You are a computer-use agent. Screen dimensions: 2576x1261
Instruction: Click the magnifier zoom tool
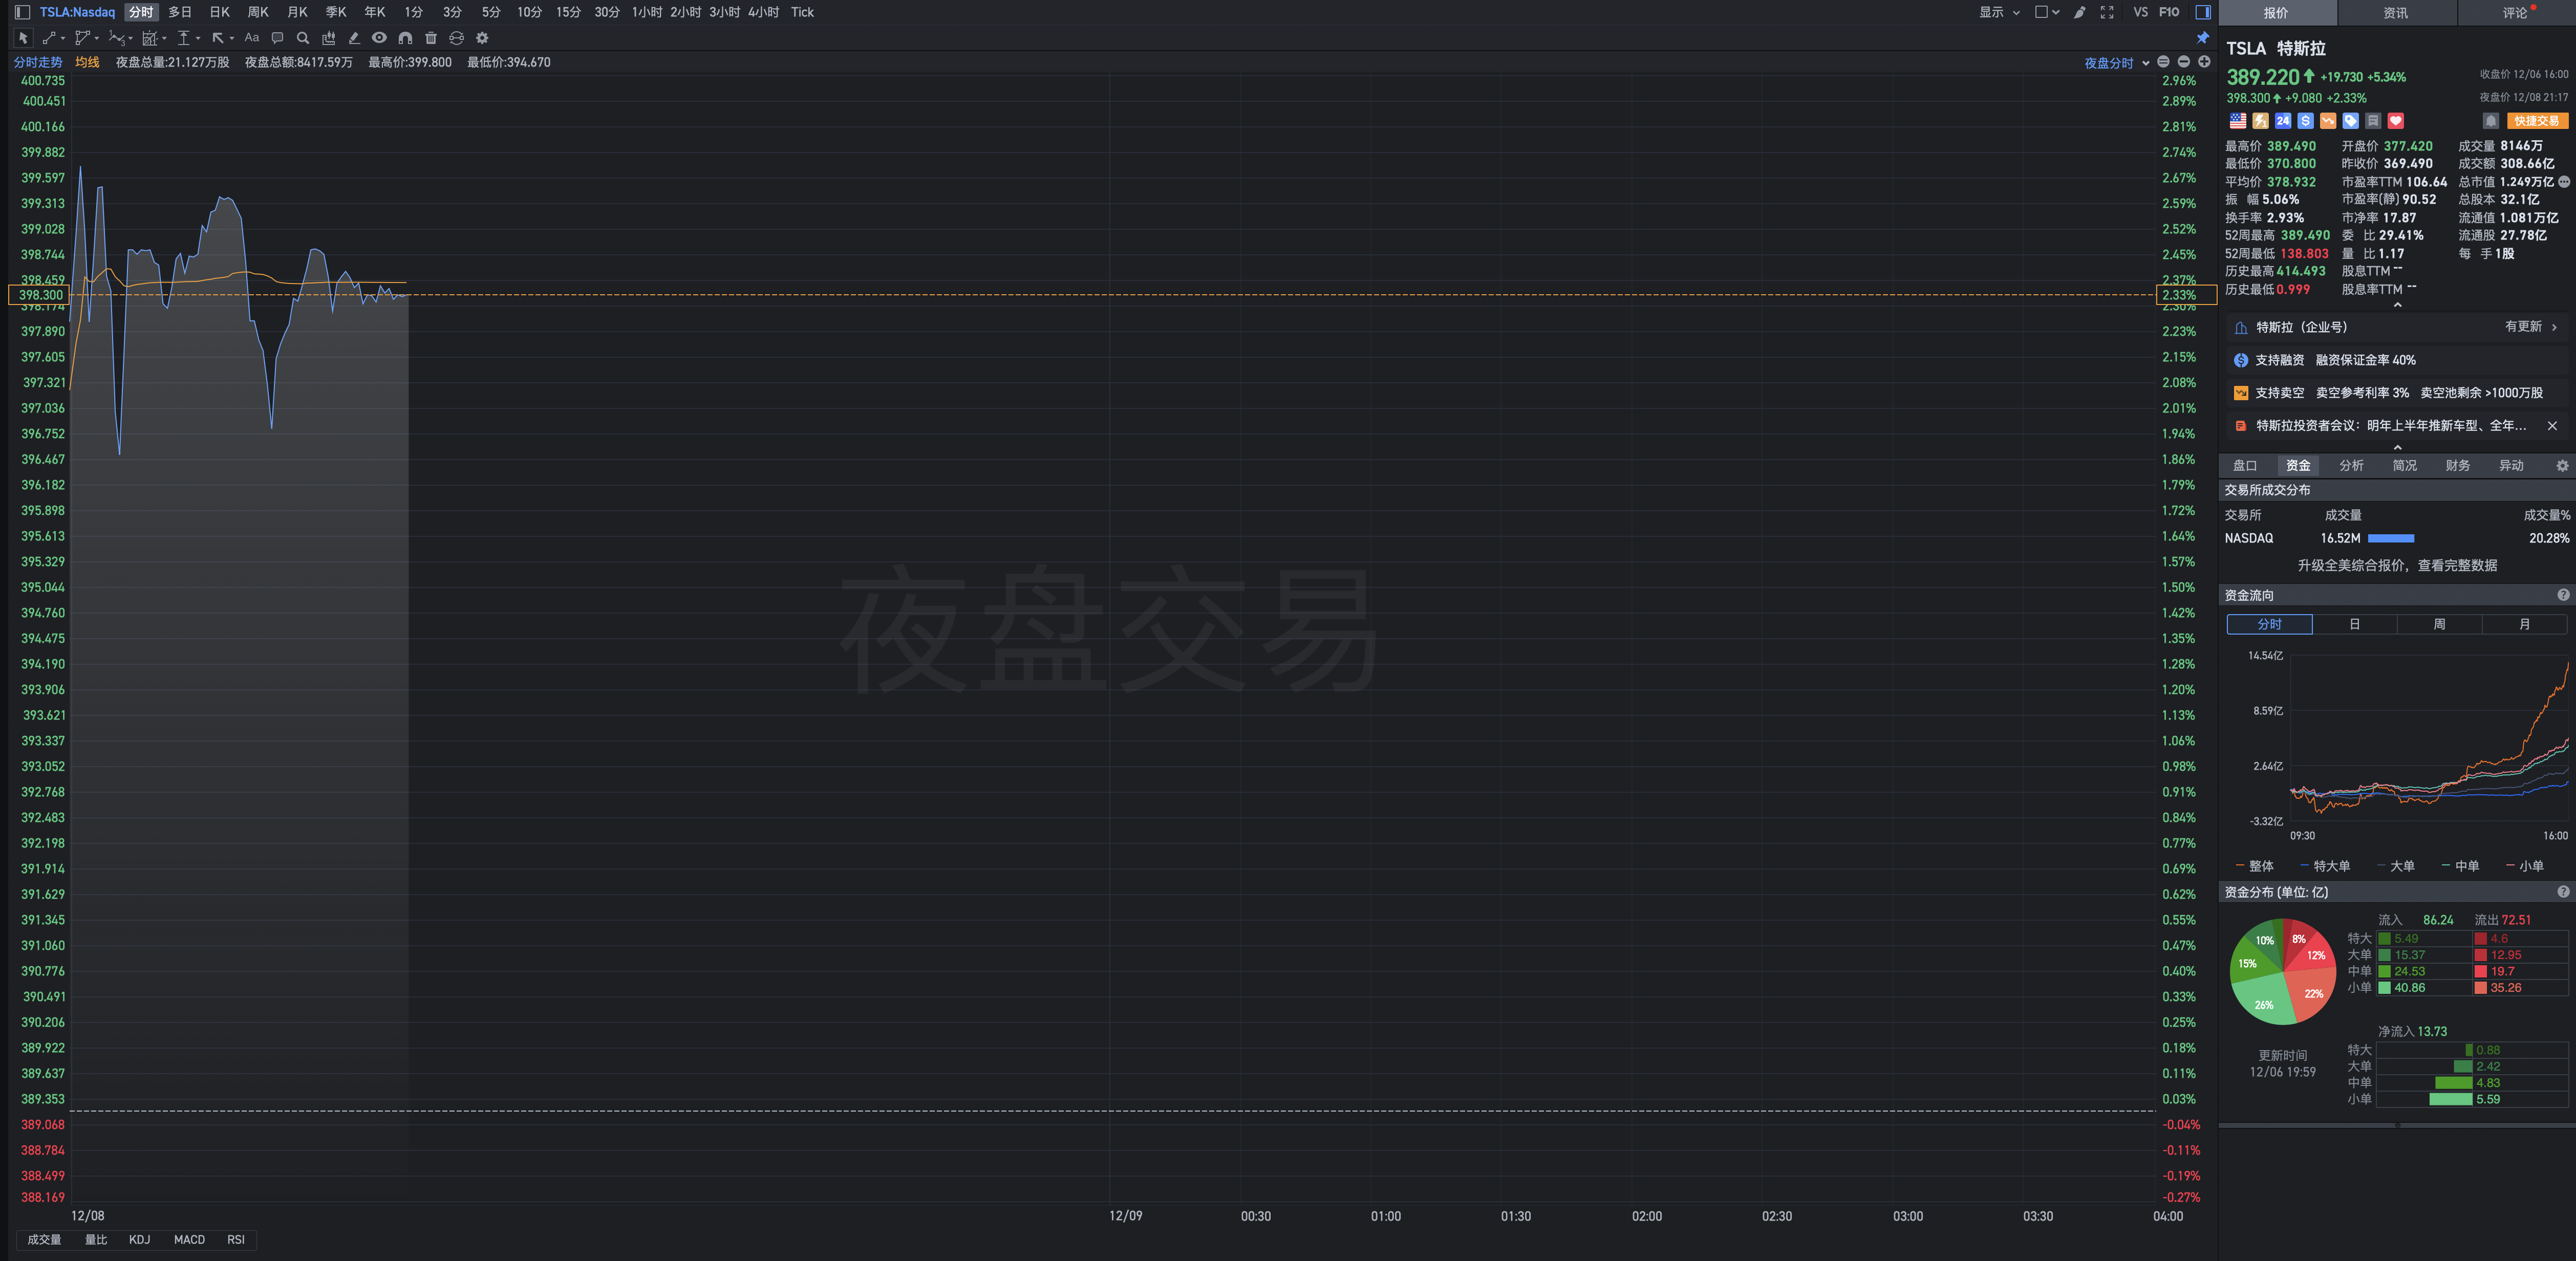point(303,38)
